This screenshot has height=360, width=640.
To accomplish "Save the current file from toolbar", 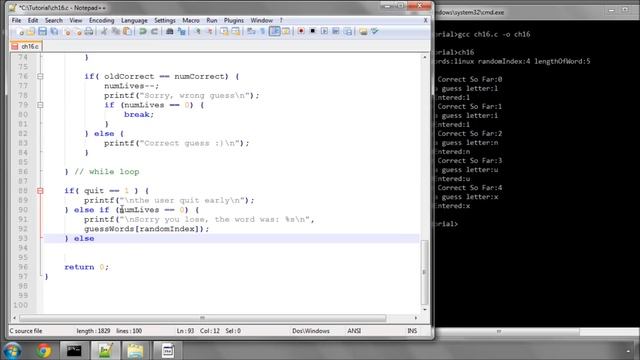I will click(42, 31).
